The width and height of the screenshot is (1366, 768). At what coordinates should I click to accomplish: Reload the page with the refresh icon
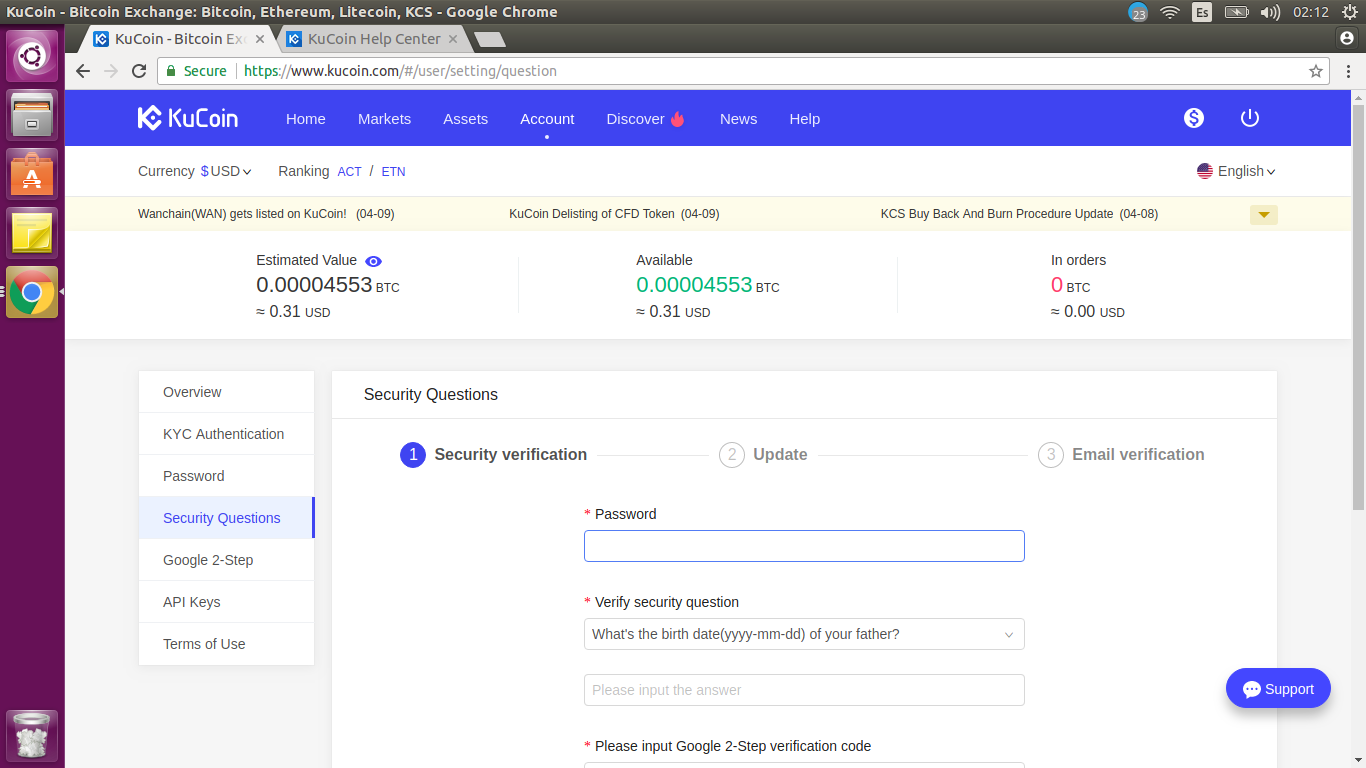138,71
